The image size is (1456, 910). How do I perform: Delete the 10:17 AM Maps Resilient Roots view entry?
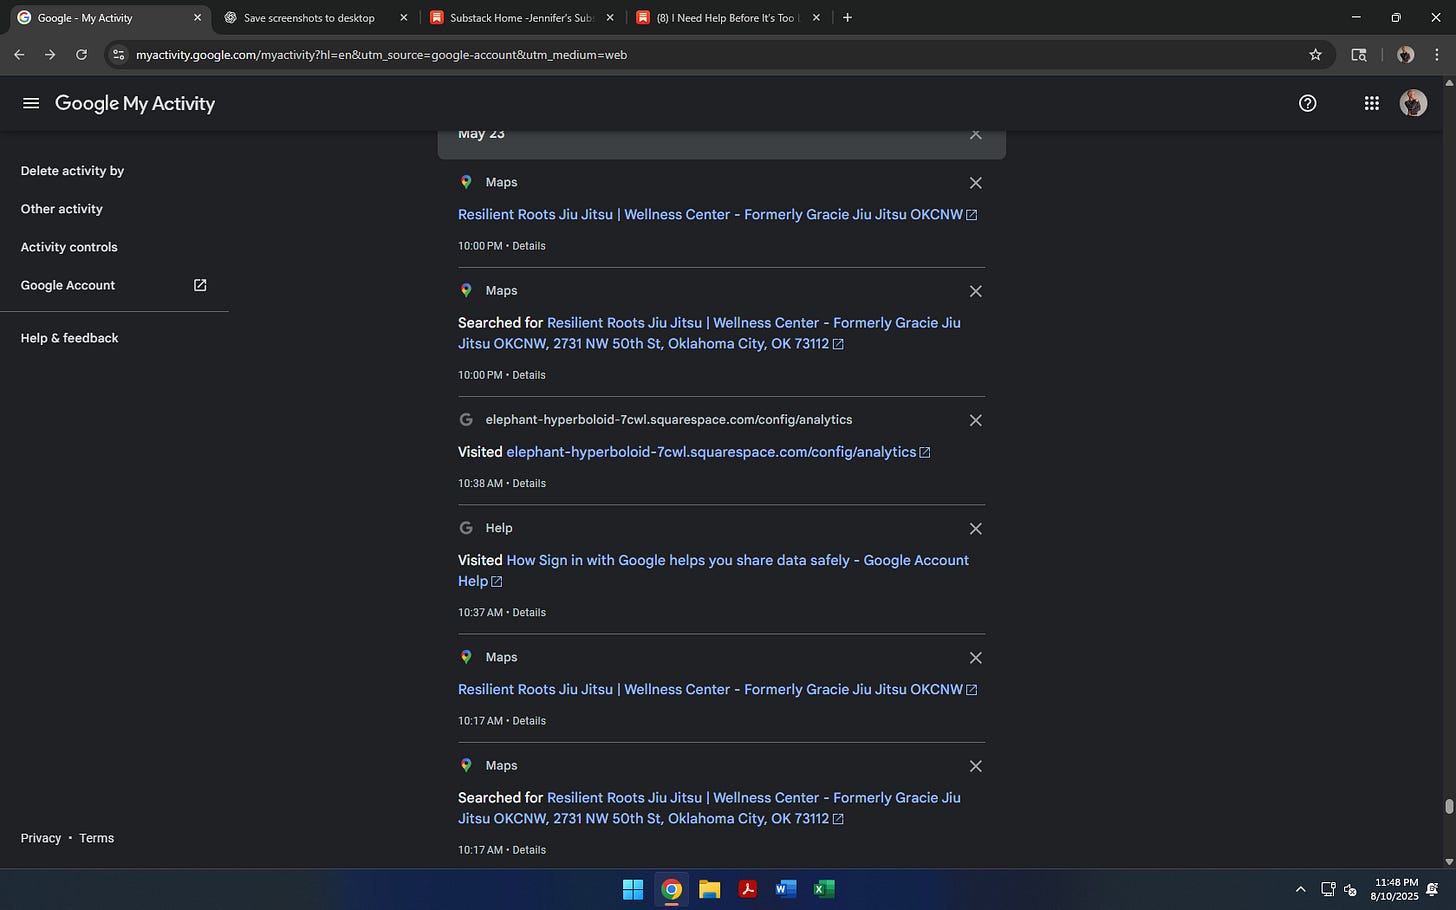(x=976, y=657)
